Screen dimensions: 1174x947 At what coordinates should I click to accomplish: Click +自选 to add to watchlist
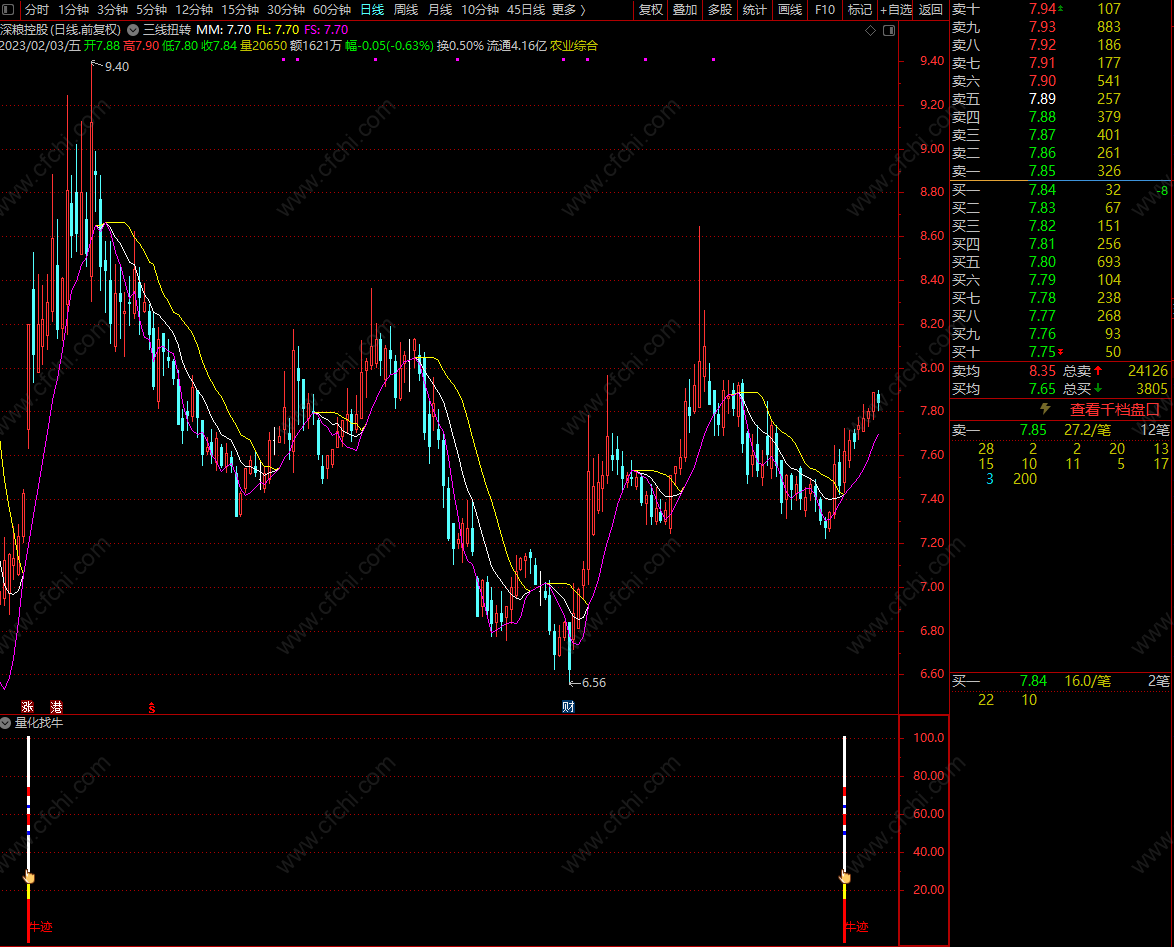pos(895,10)
